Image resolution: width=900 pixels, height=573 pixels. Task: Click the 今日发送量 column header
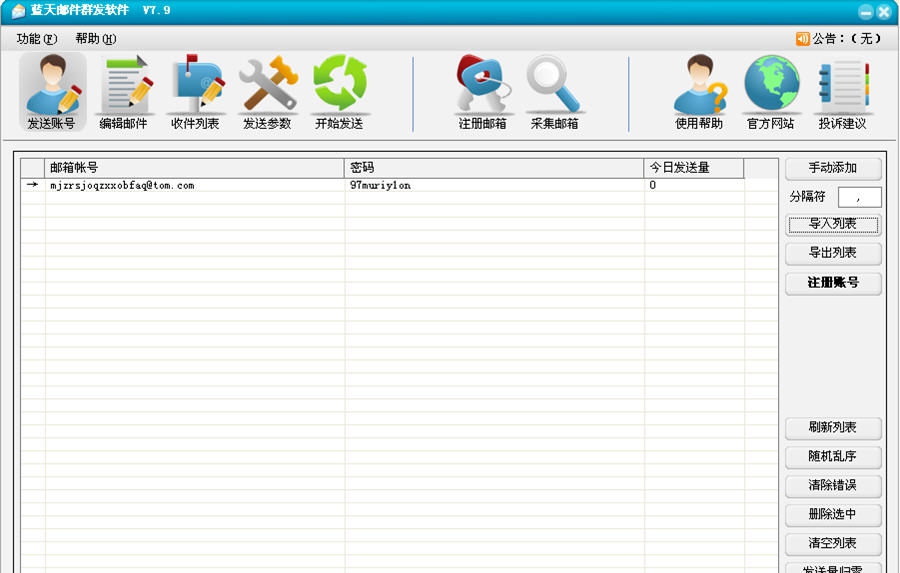(x=693, y=168)
